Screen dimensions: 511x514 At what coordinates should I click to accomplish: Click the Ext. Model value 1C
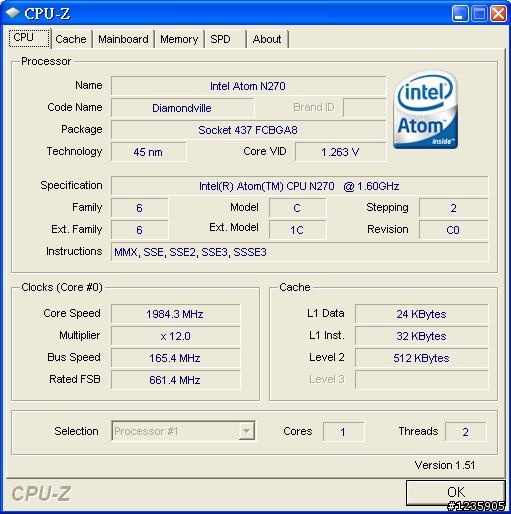click(x=297, y=230)
